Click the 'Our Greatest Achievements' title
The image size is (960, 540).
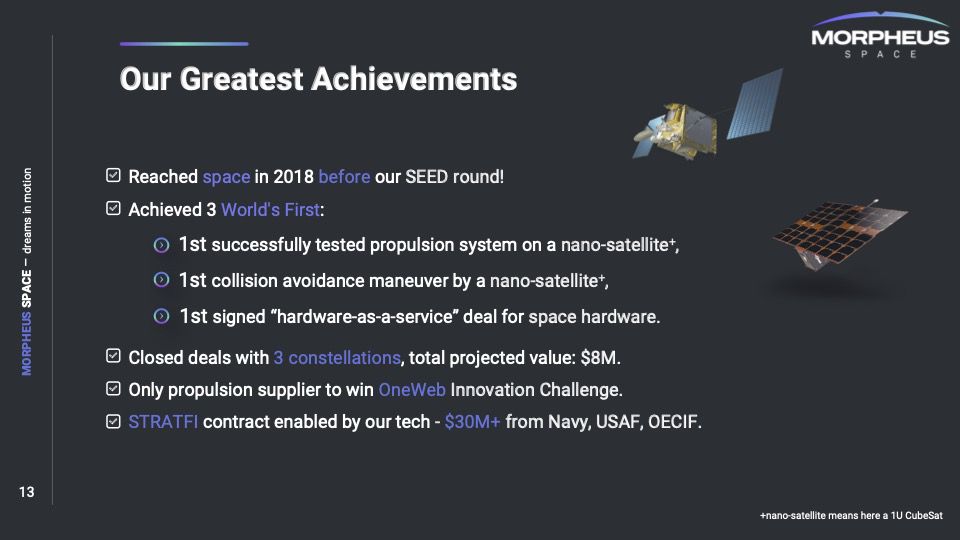point(318,80)
